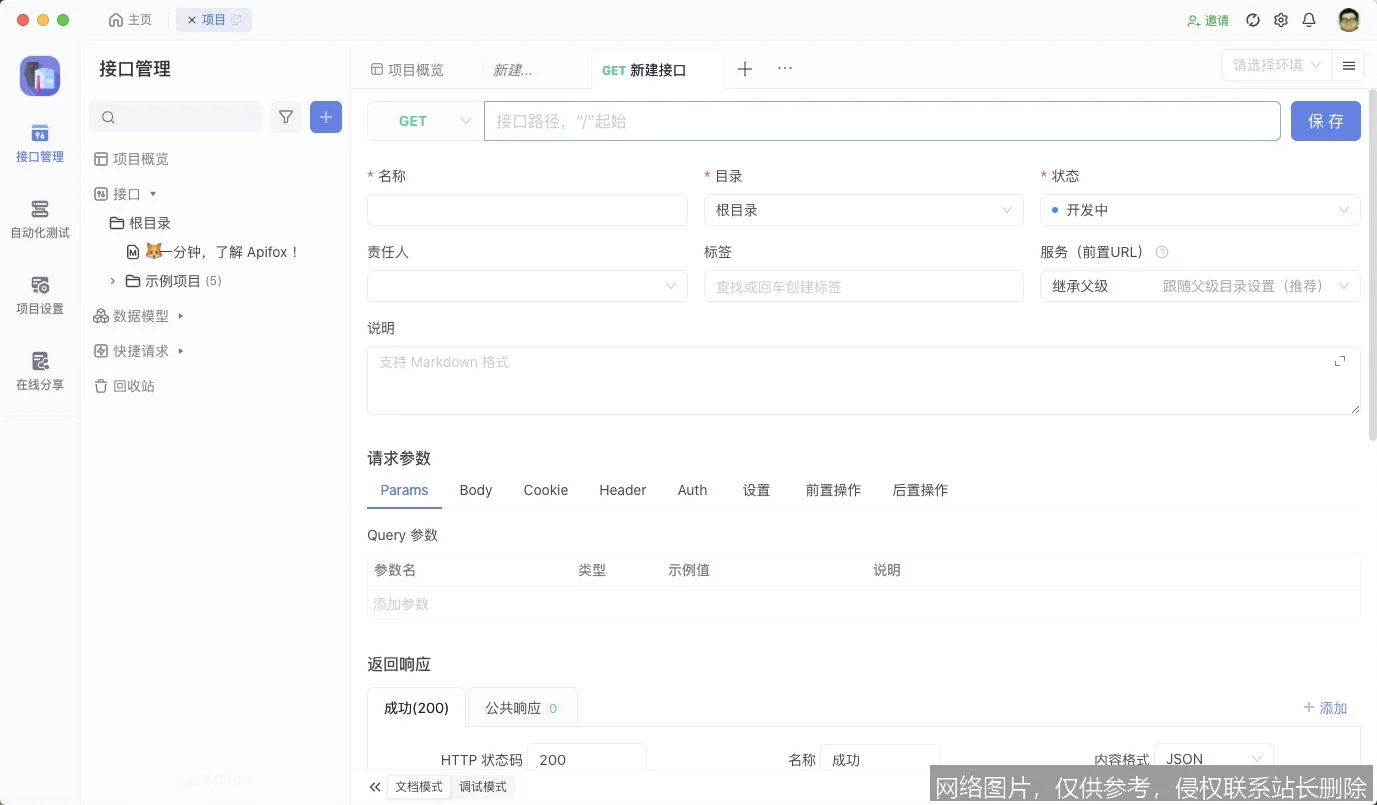The height and width of the screenshot is (805, 1377).
Task: Click the Apifox project logo
Action: coord(40,76)
